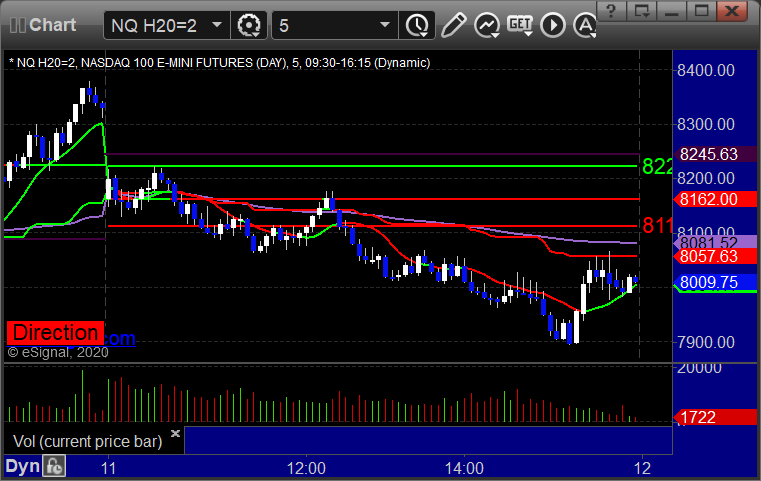761x481 pixels.
Task: Click the red 8057.63 price marker
Action: pos(714,256)
